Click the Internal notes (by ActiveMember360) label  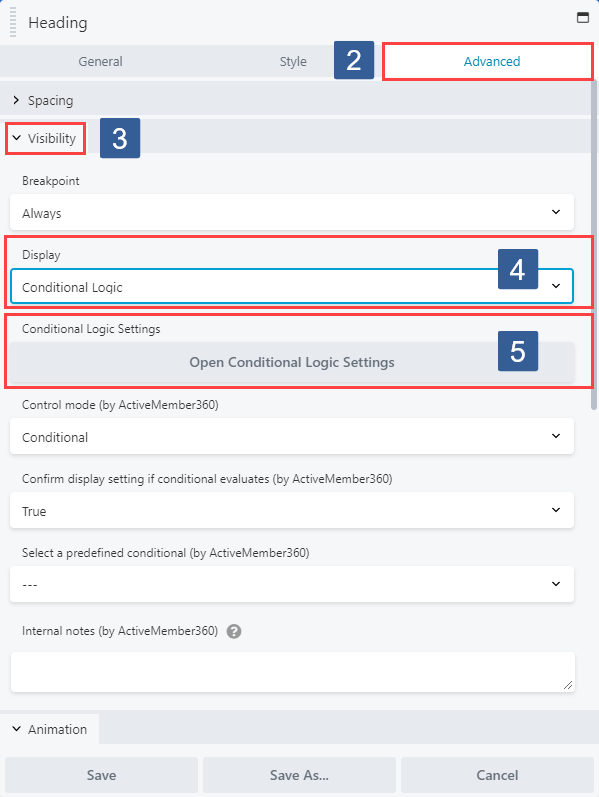point(119,631)
